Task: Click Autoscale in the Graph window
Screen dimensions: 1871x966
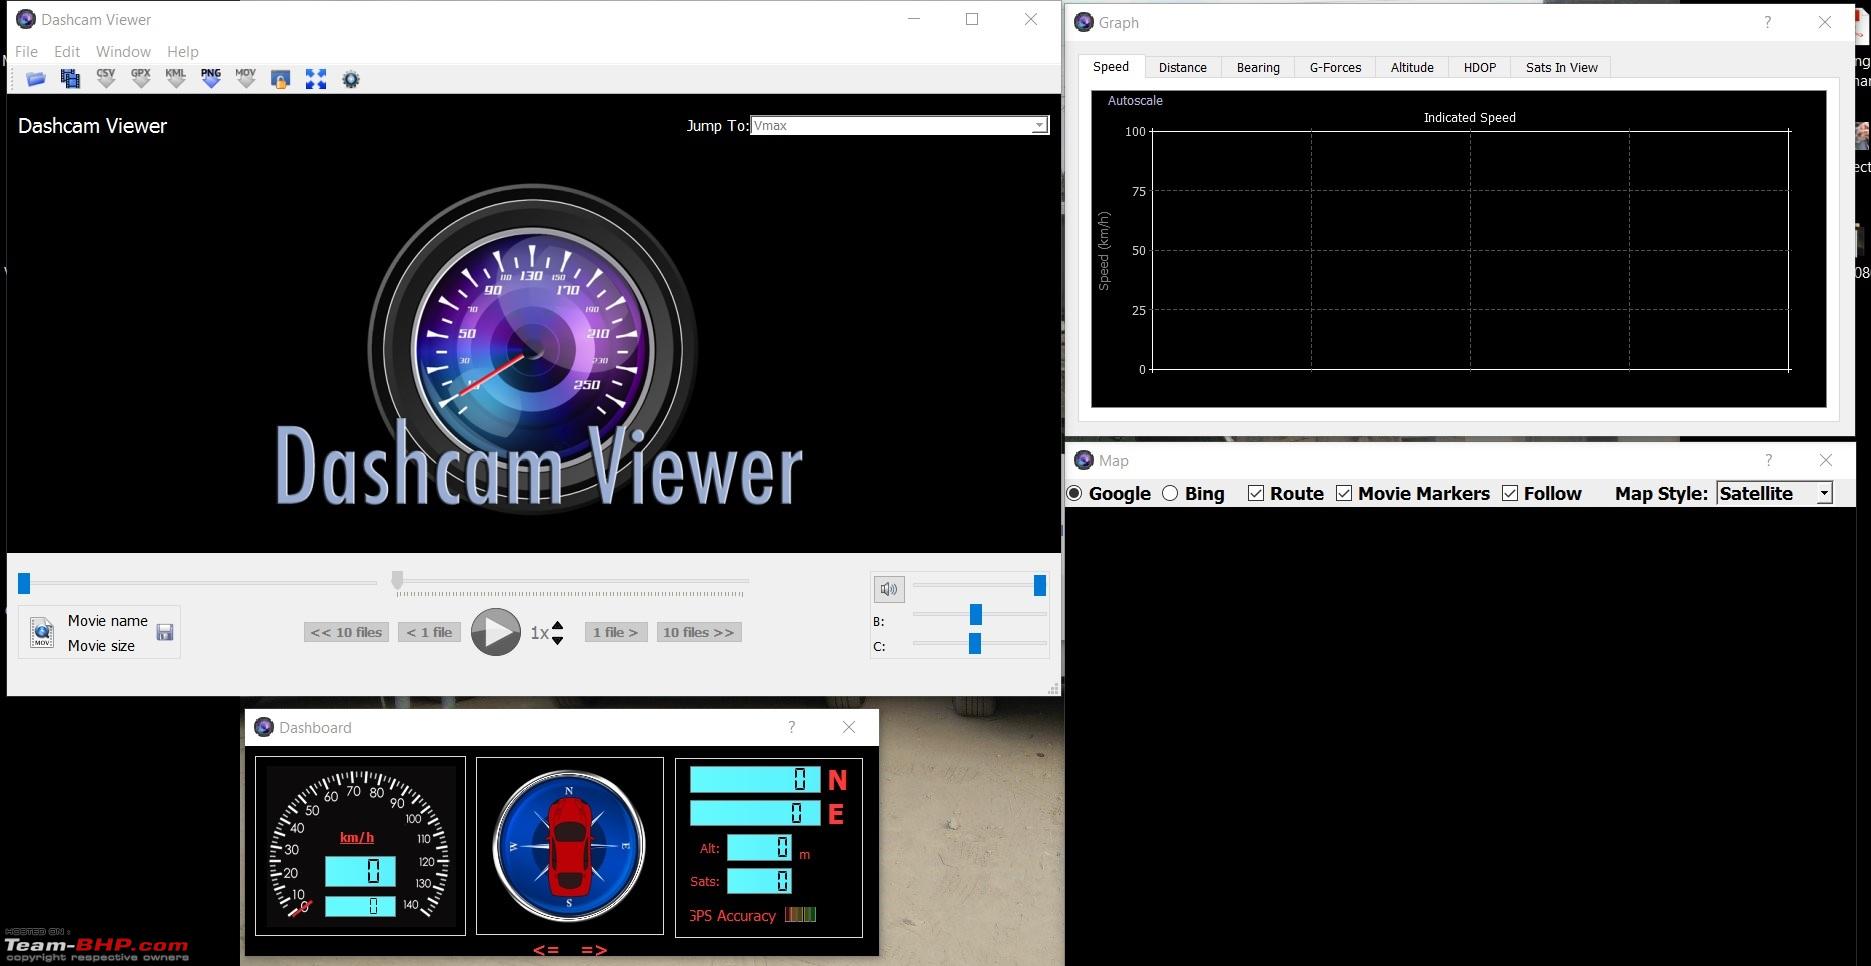Action: point(1135,100)
